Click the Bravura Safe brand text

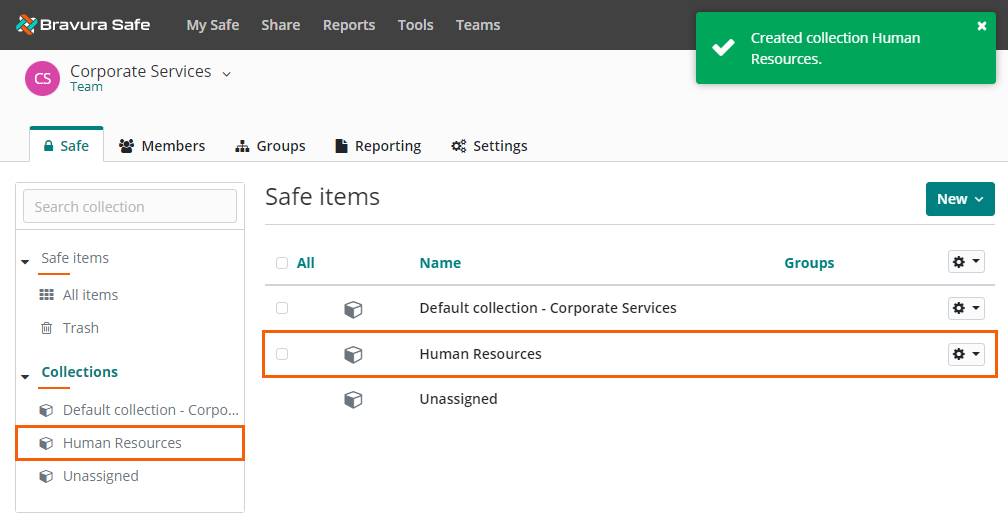click(95, 24)
